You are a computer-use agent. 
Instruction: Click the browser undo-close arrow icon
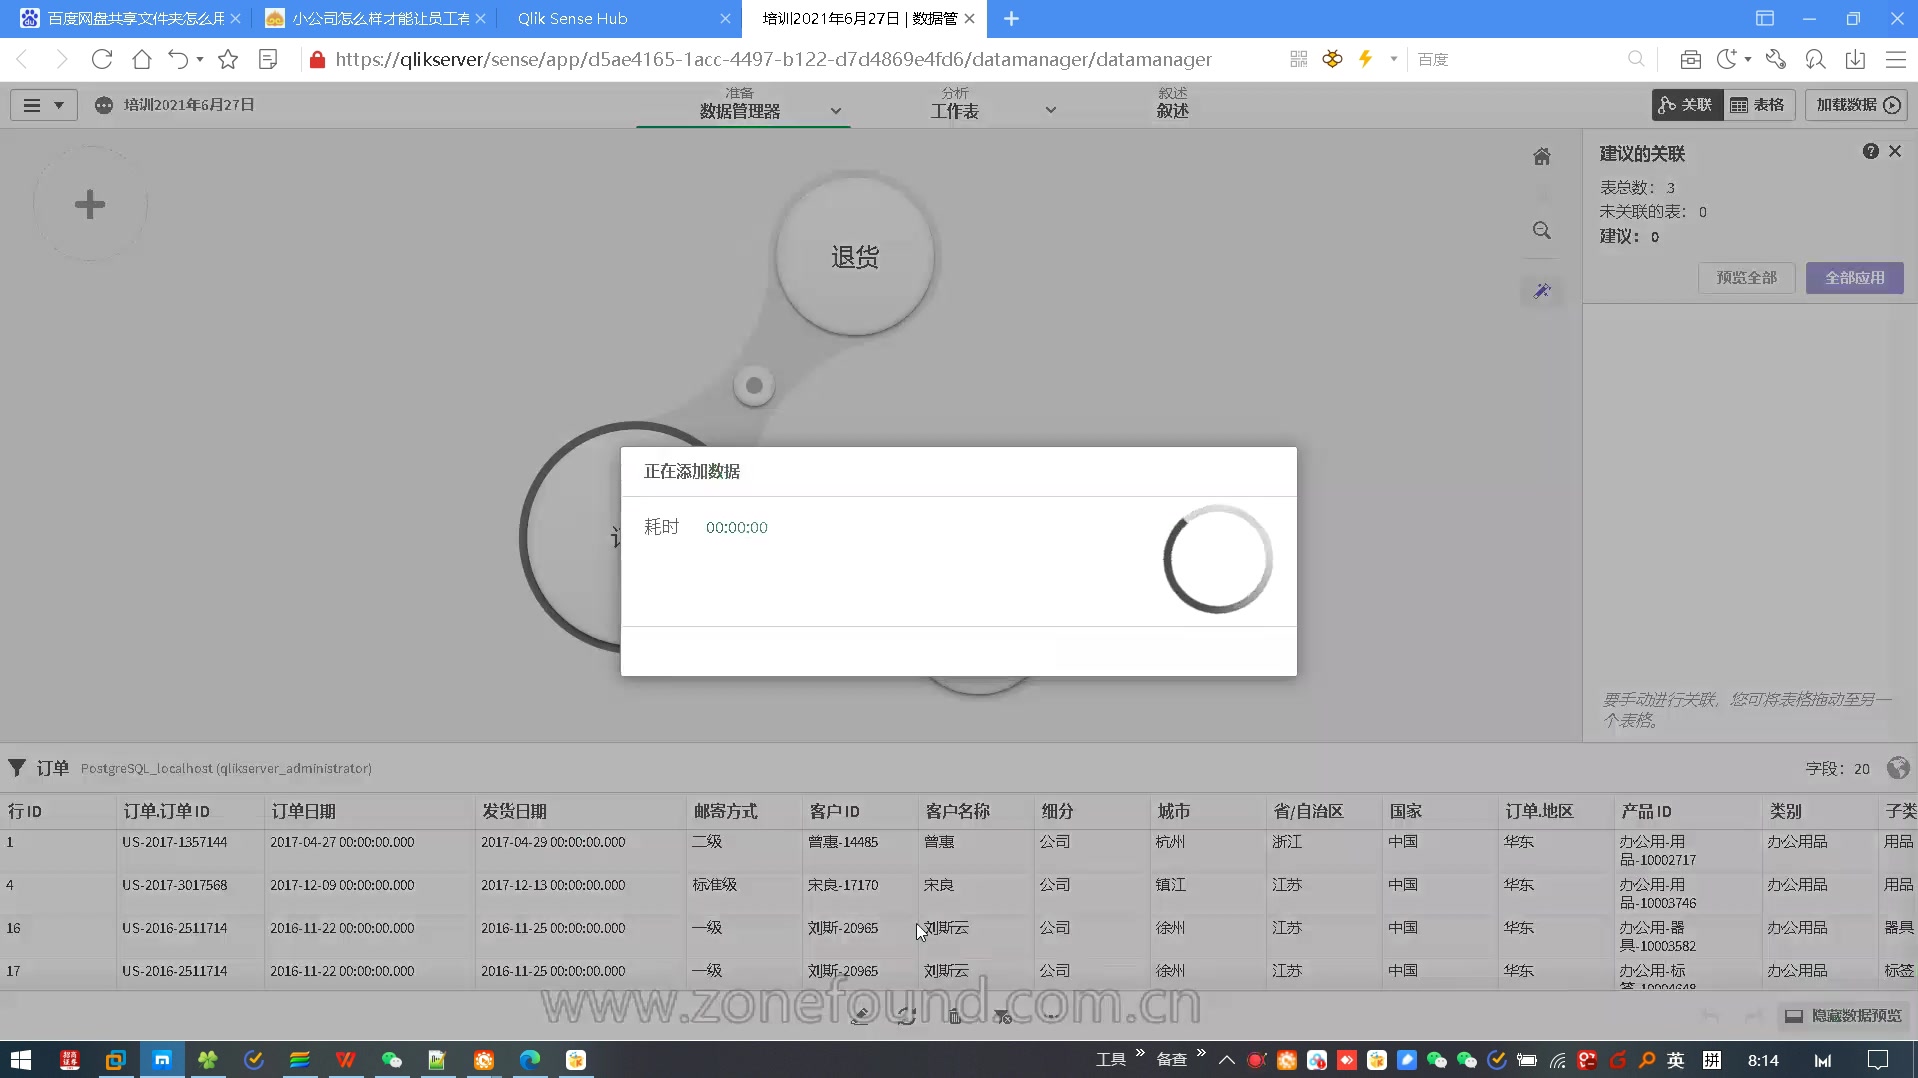178,59
